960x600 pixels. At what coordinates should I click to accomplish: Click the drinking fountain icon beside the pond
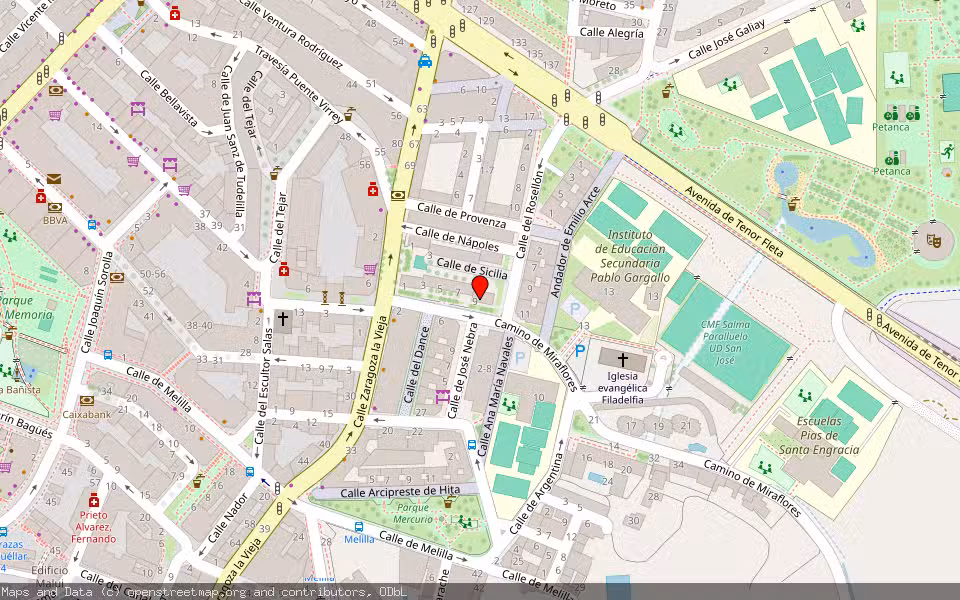coord(794,205)
